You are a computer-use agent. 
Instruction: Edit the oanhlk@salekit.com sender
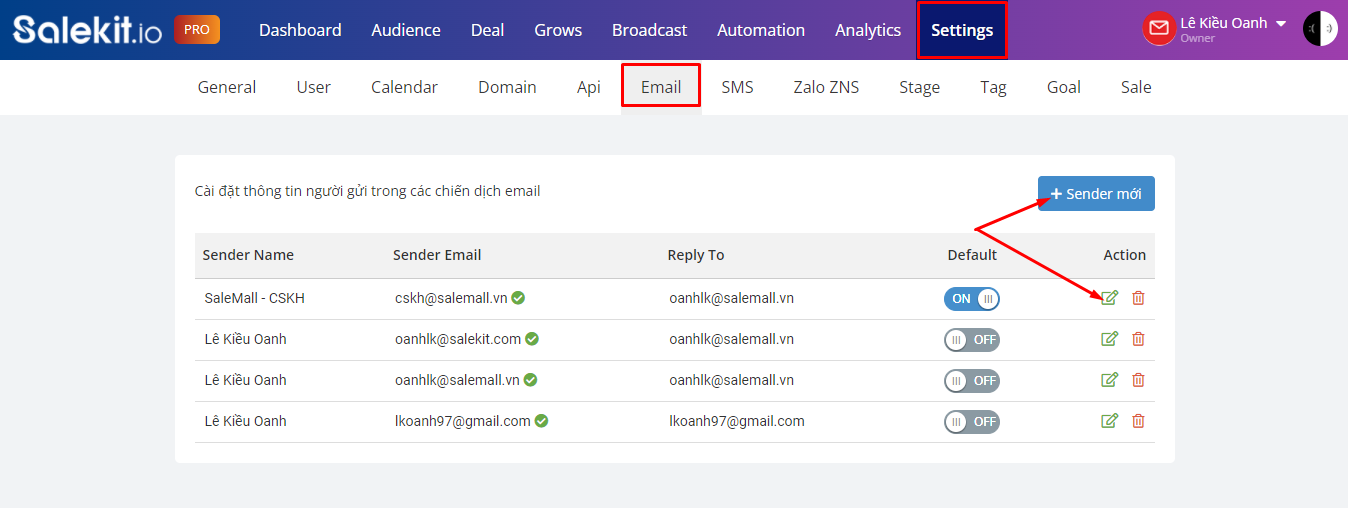(1109, 339)
